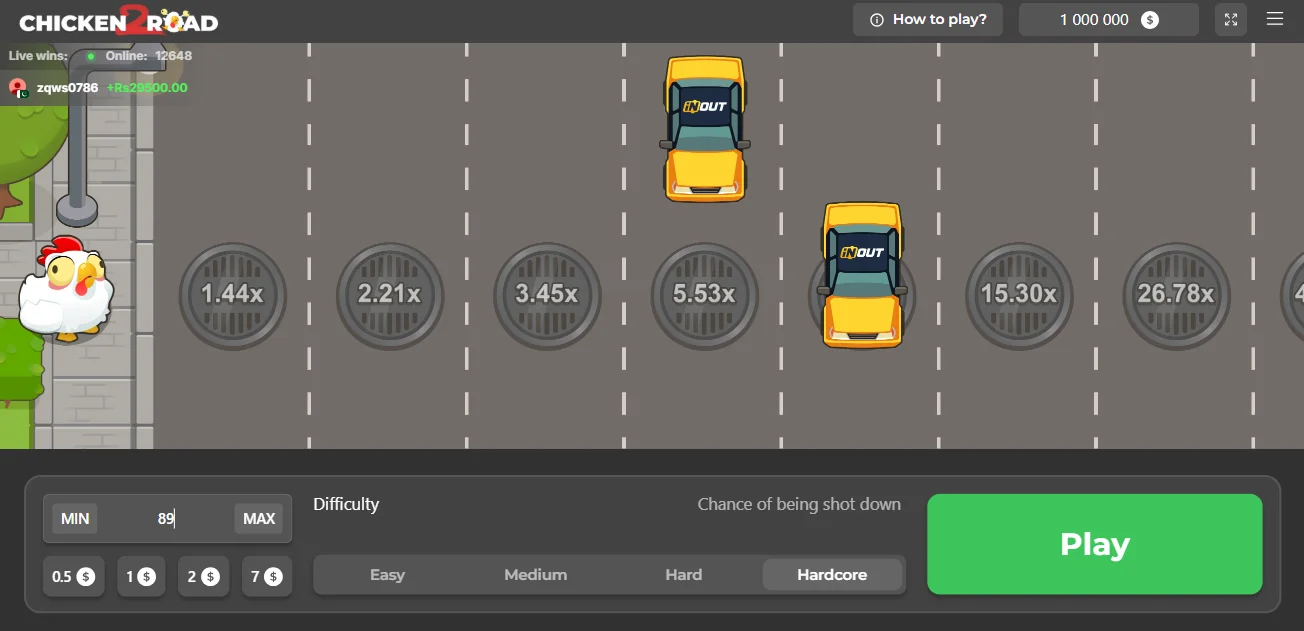Image resolution: width=1304 pixels, height=631 pixels.
Task: Click the Chance of being shot down text
Action: [799, 504]
